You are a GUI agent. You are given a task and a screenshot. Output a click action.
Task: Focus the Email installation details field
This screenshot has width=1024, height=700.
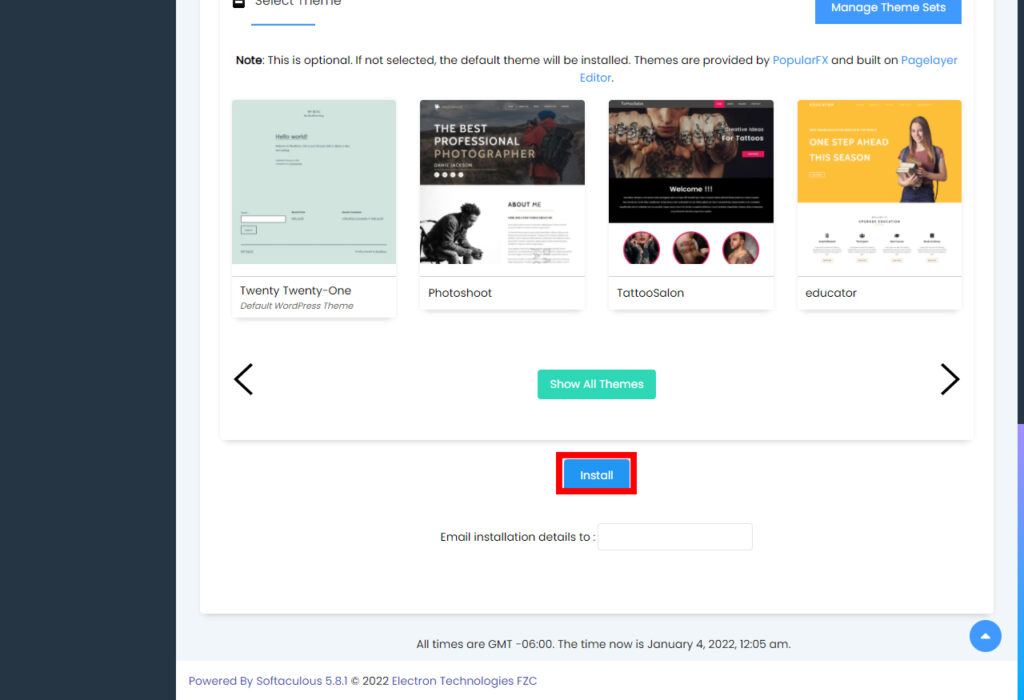click(675, 537)
